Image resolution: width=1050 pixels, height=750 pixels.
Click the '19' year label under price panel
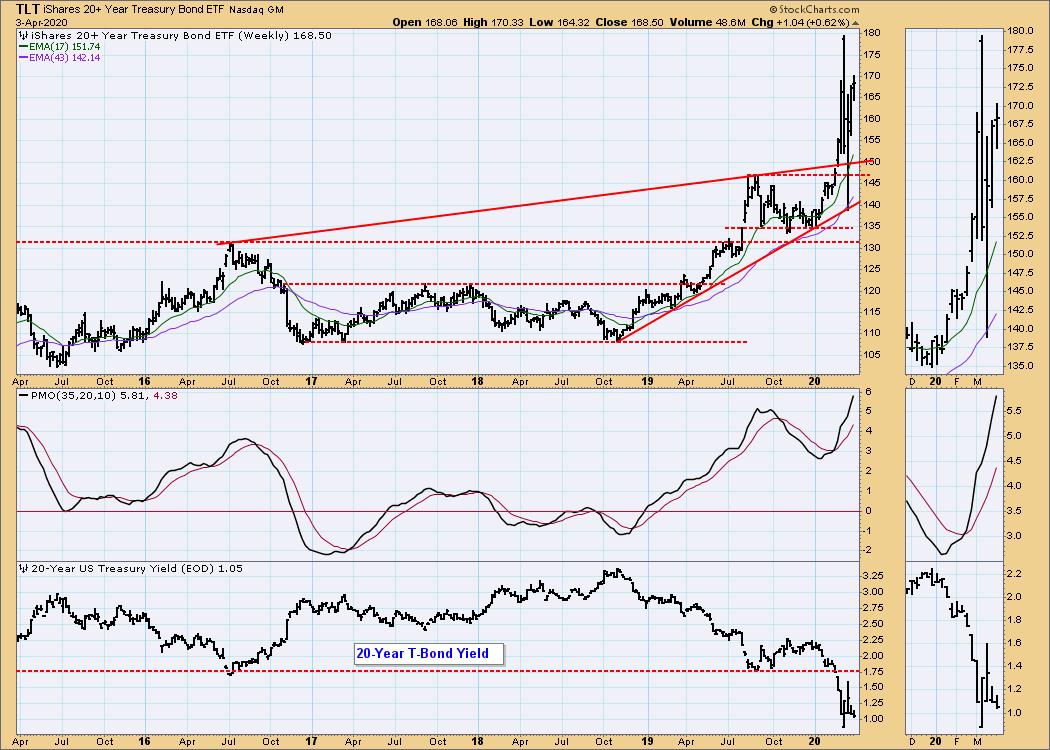point(648,382)
